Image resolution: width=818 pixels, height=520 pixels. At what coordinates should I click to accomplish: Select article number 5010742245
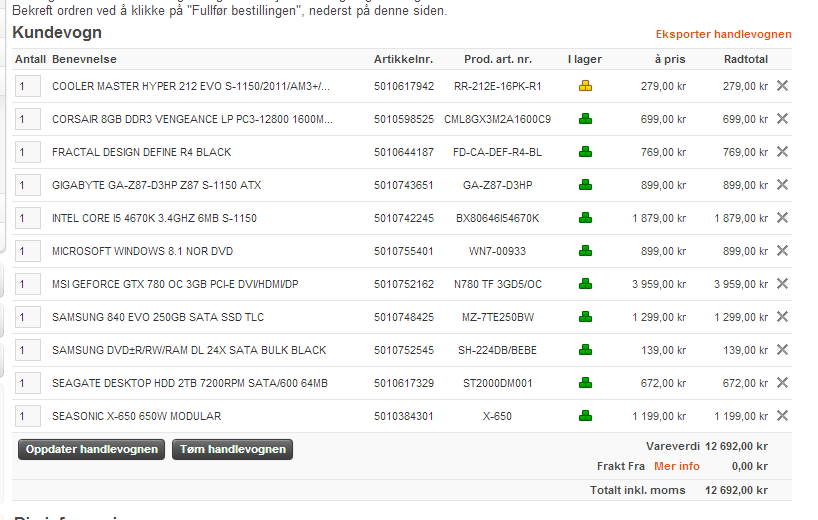click(x=404, y=218)
